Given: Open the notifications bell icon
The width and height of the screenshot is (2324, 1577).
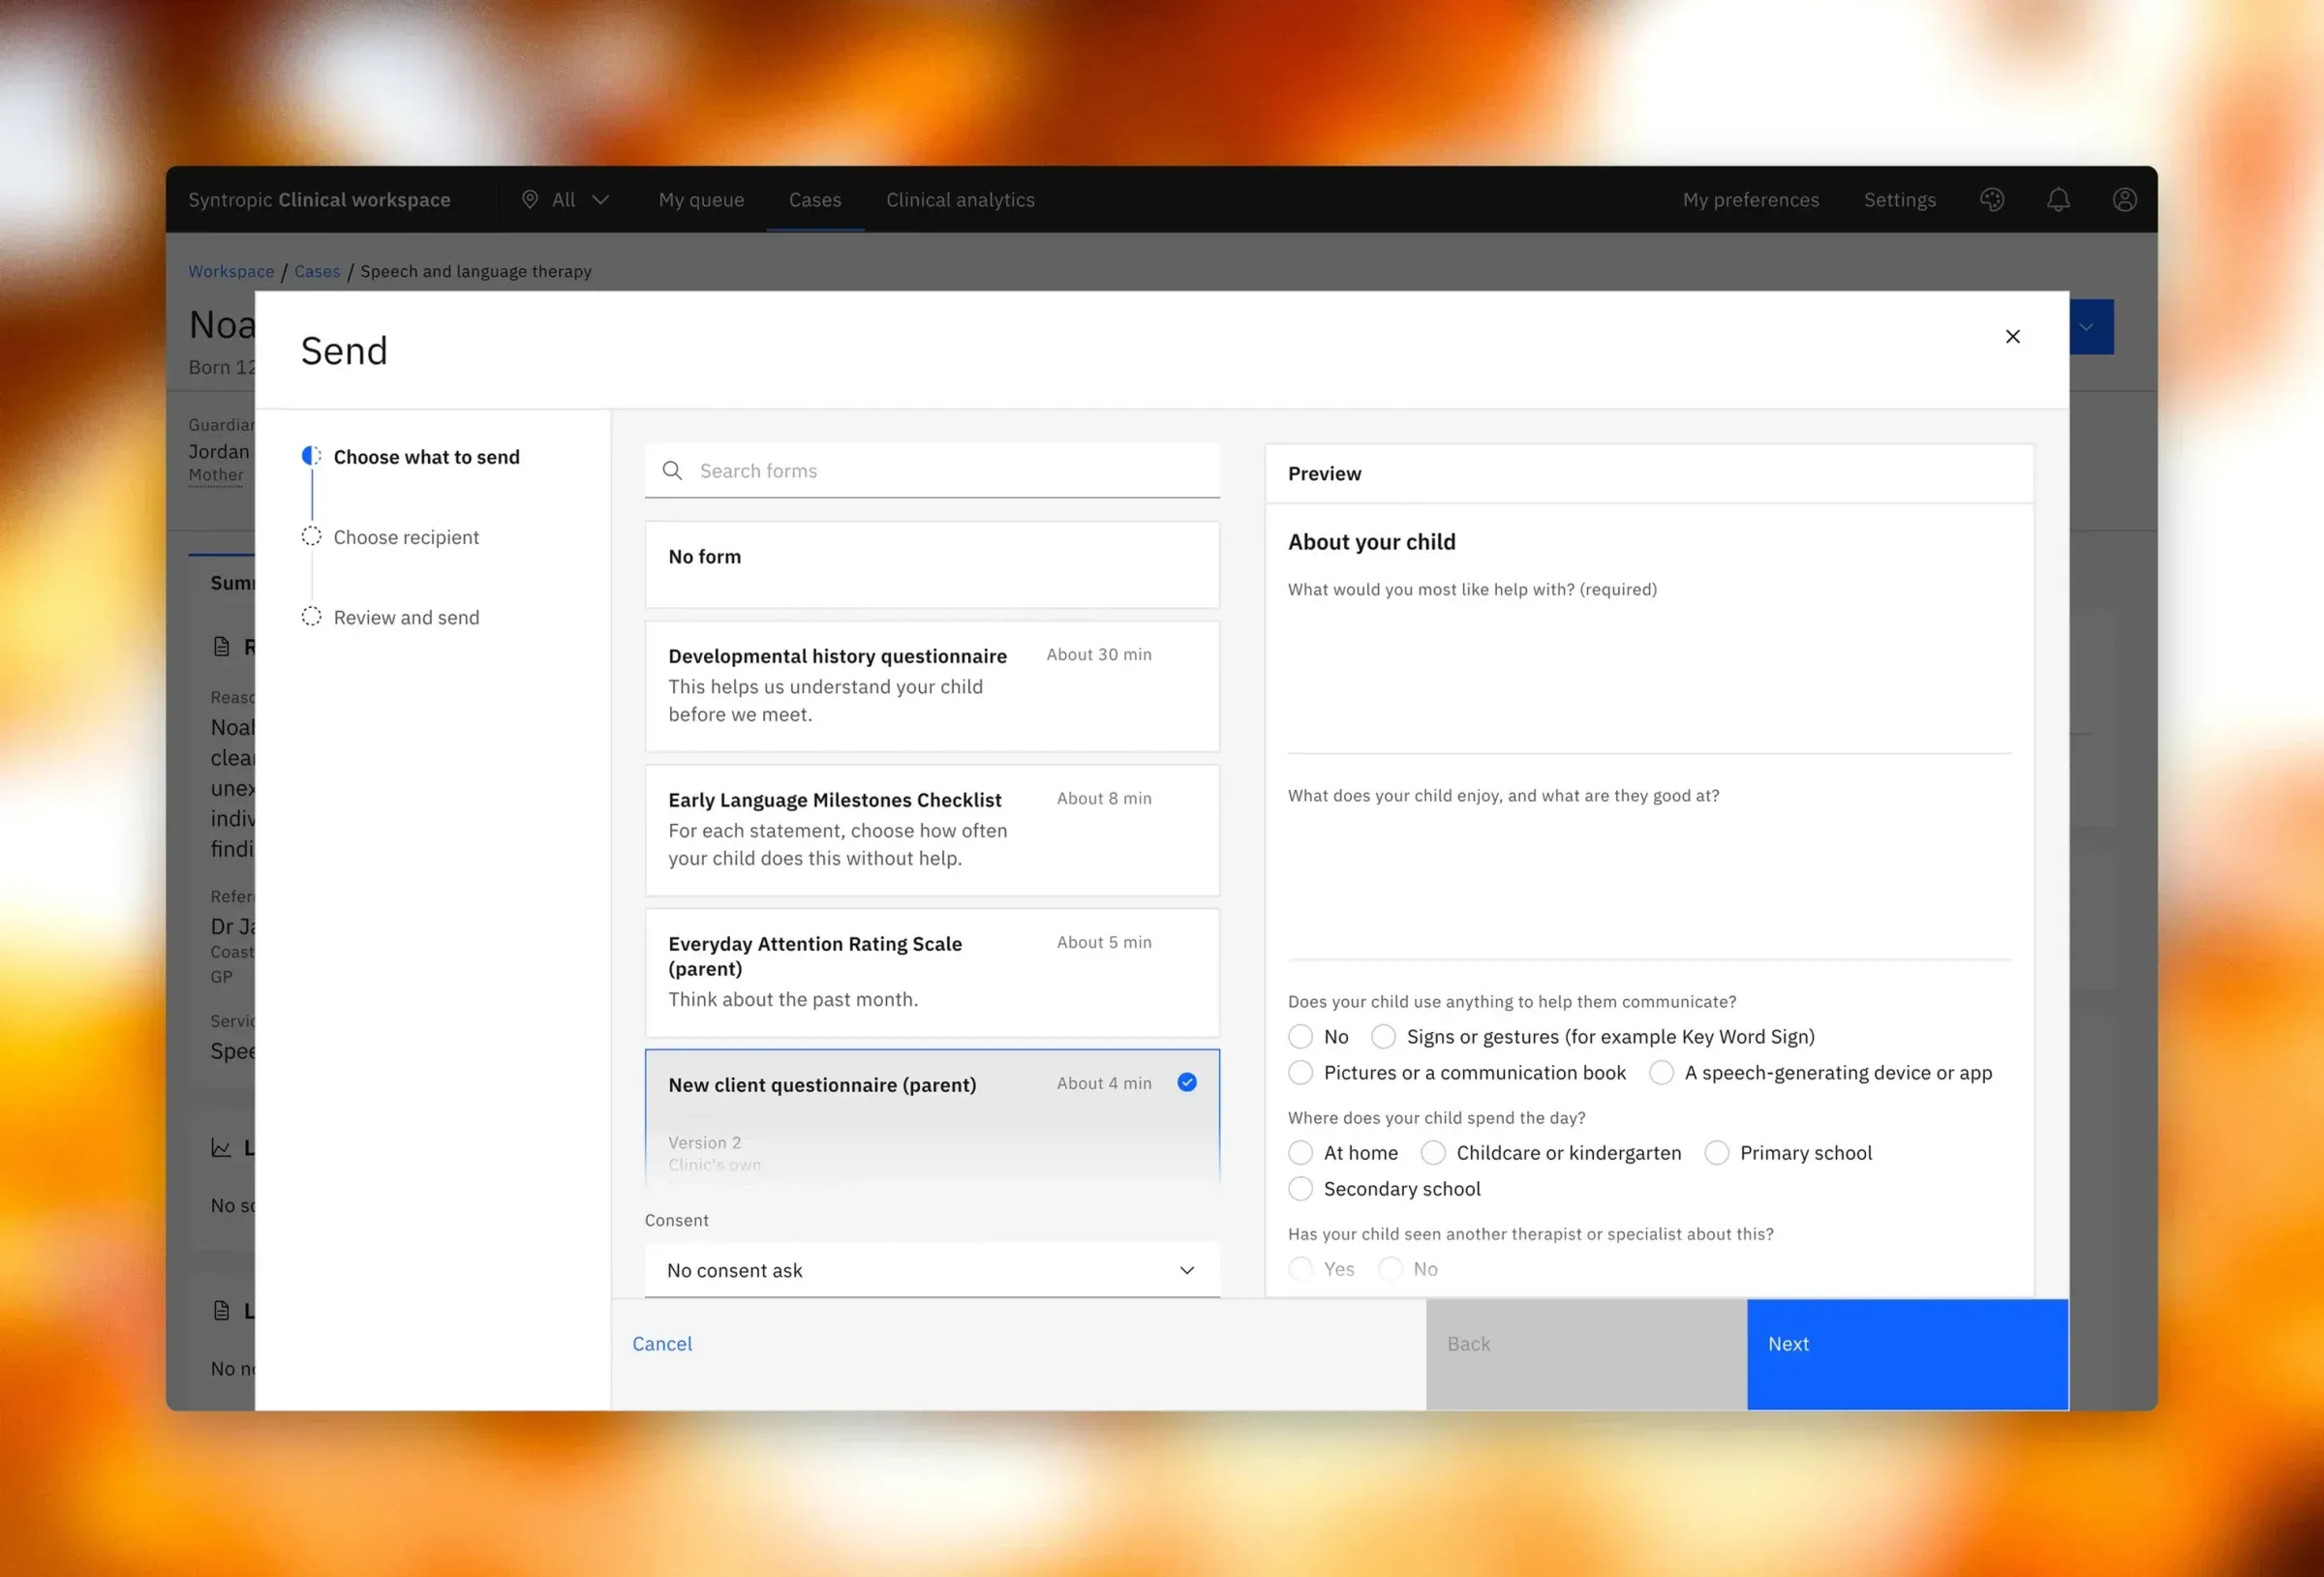Looking at the screenshot, I should point(2058,200).
